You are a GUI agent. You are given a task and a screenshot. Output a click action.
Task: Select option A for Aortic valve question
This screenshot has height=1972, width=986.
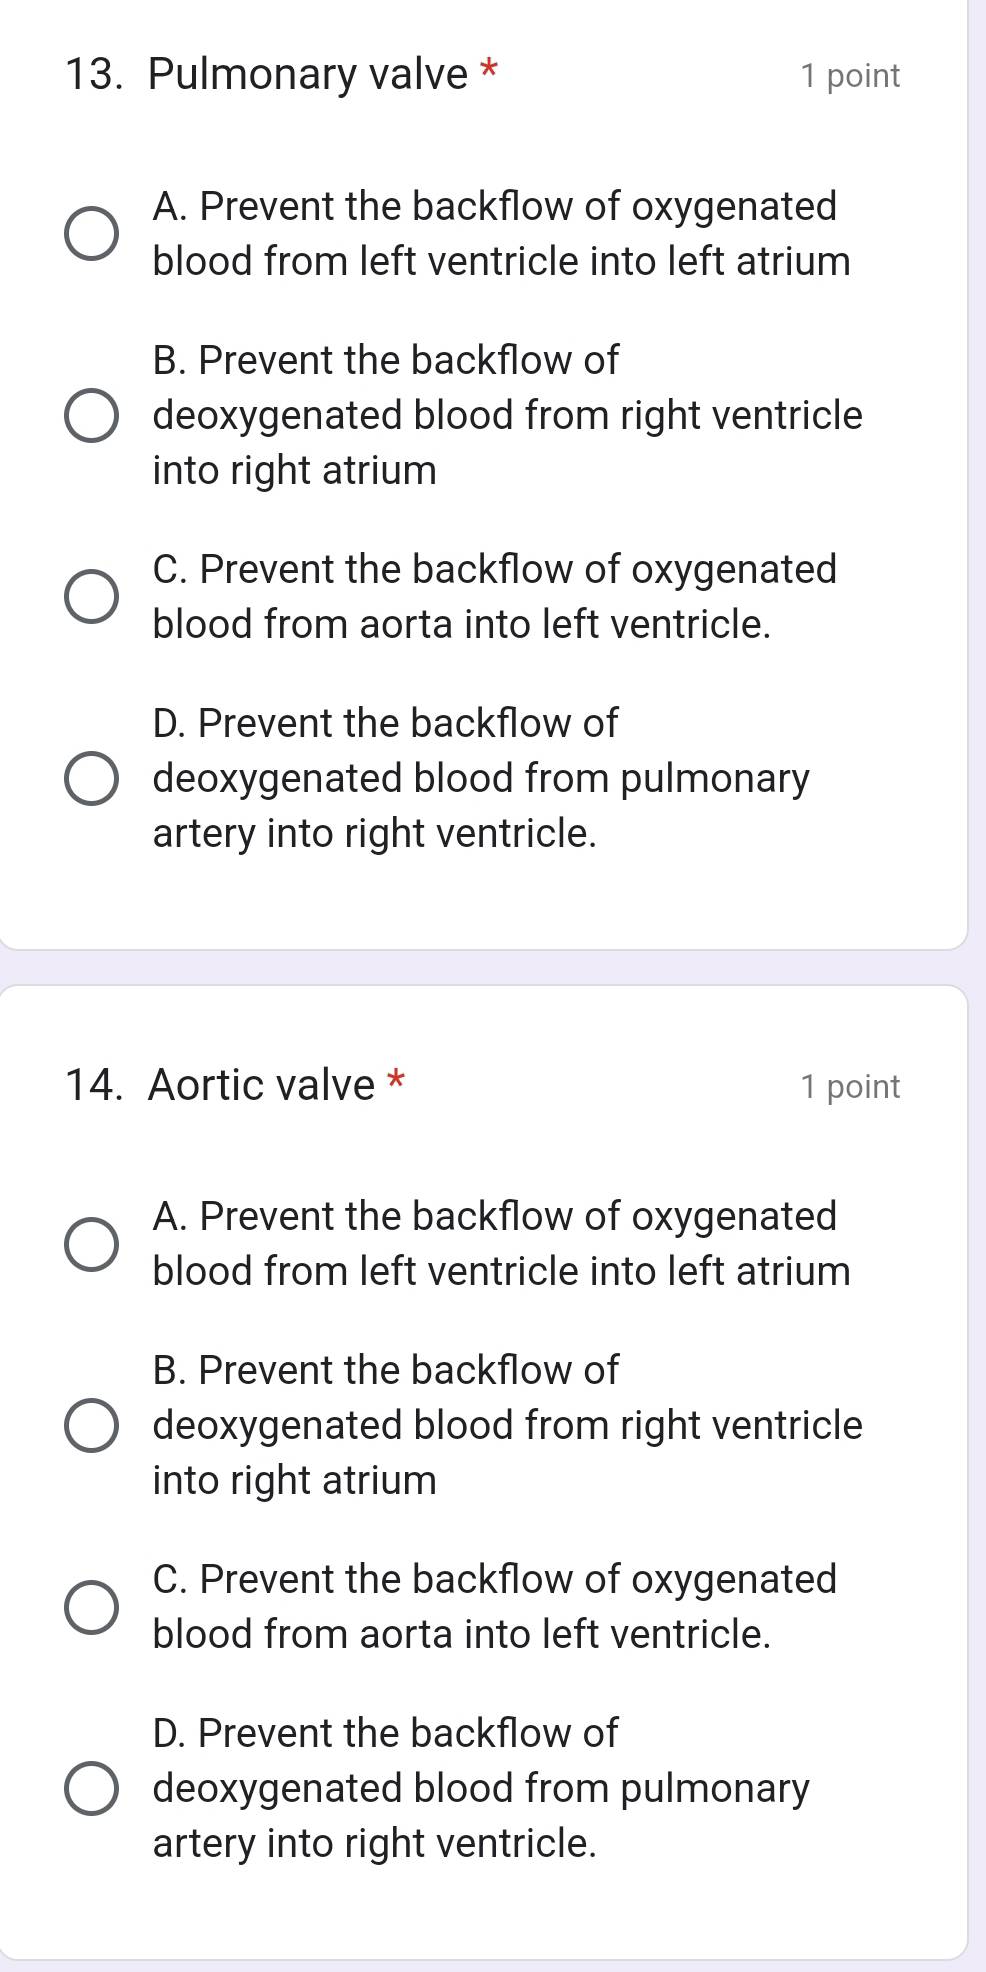92,1243
